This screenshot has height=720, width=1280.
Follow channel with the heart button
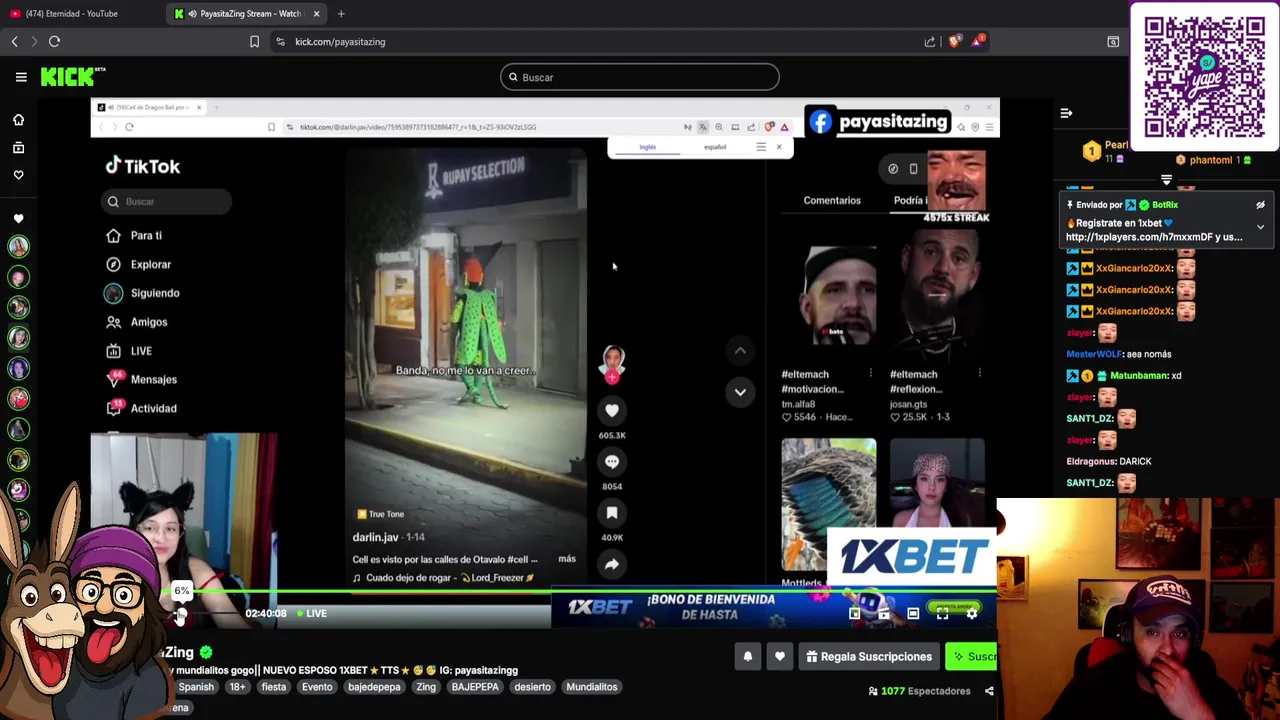[x=780, y=657]
